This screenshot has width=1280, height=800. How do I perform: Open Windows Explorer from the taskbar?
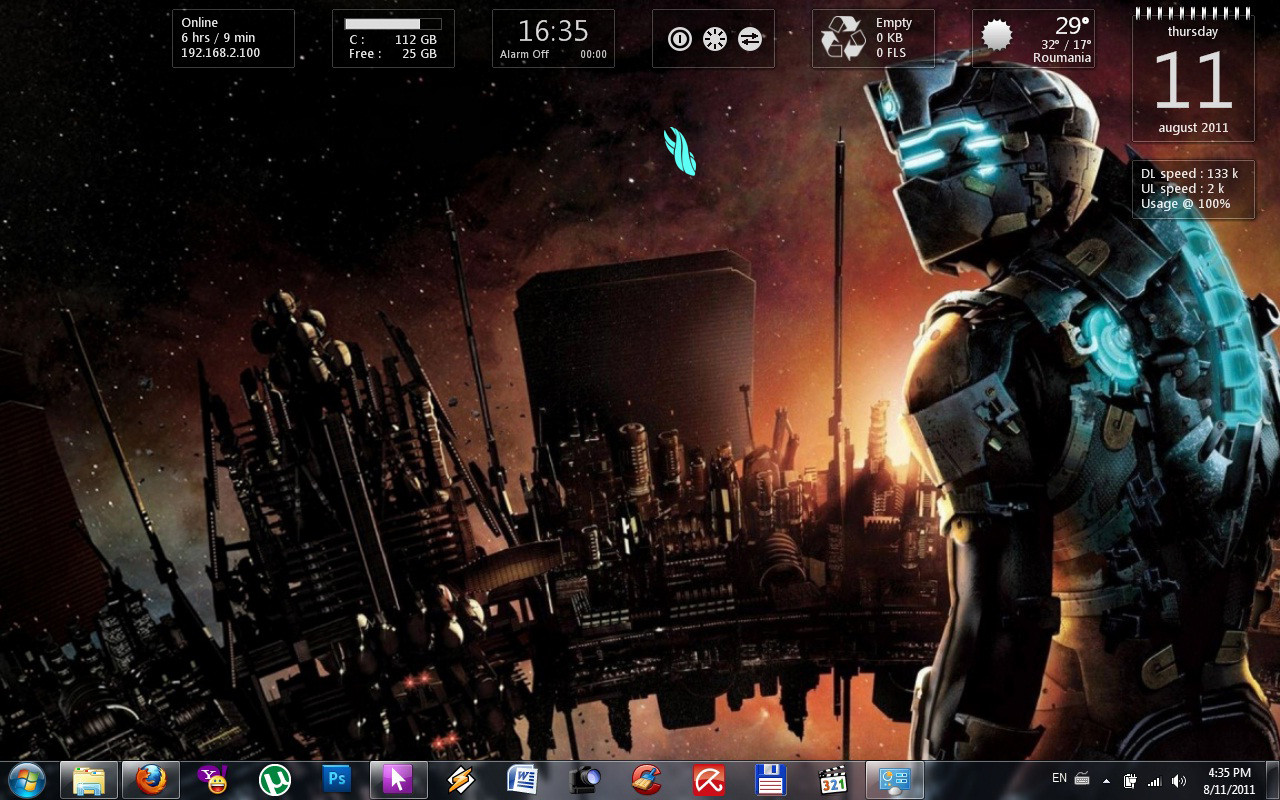(x=90, y=779)
